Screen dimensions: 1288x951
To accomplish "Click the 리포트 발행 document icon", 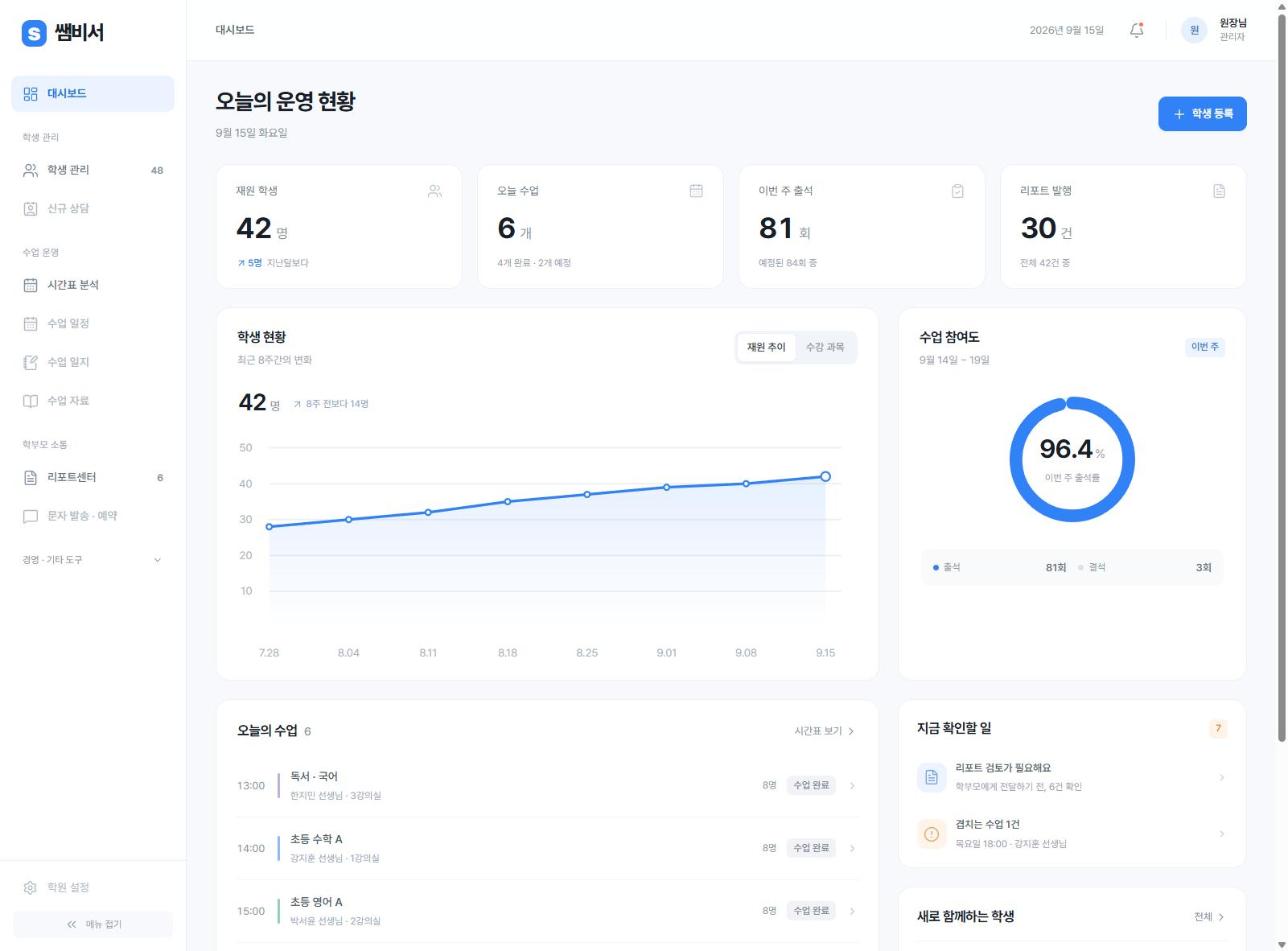I will (x=1219, y=191).
